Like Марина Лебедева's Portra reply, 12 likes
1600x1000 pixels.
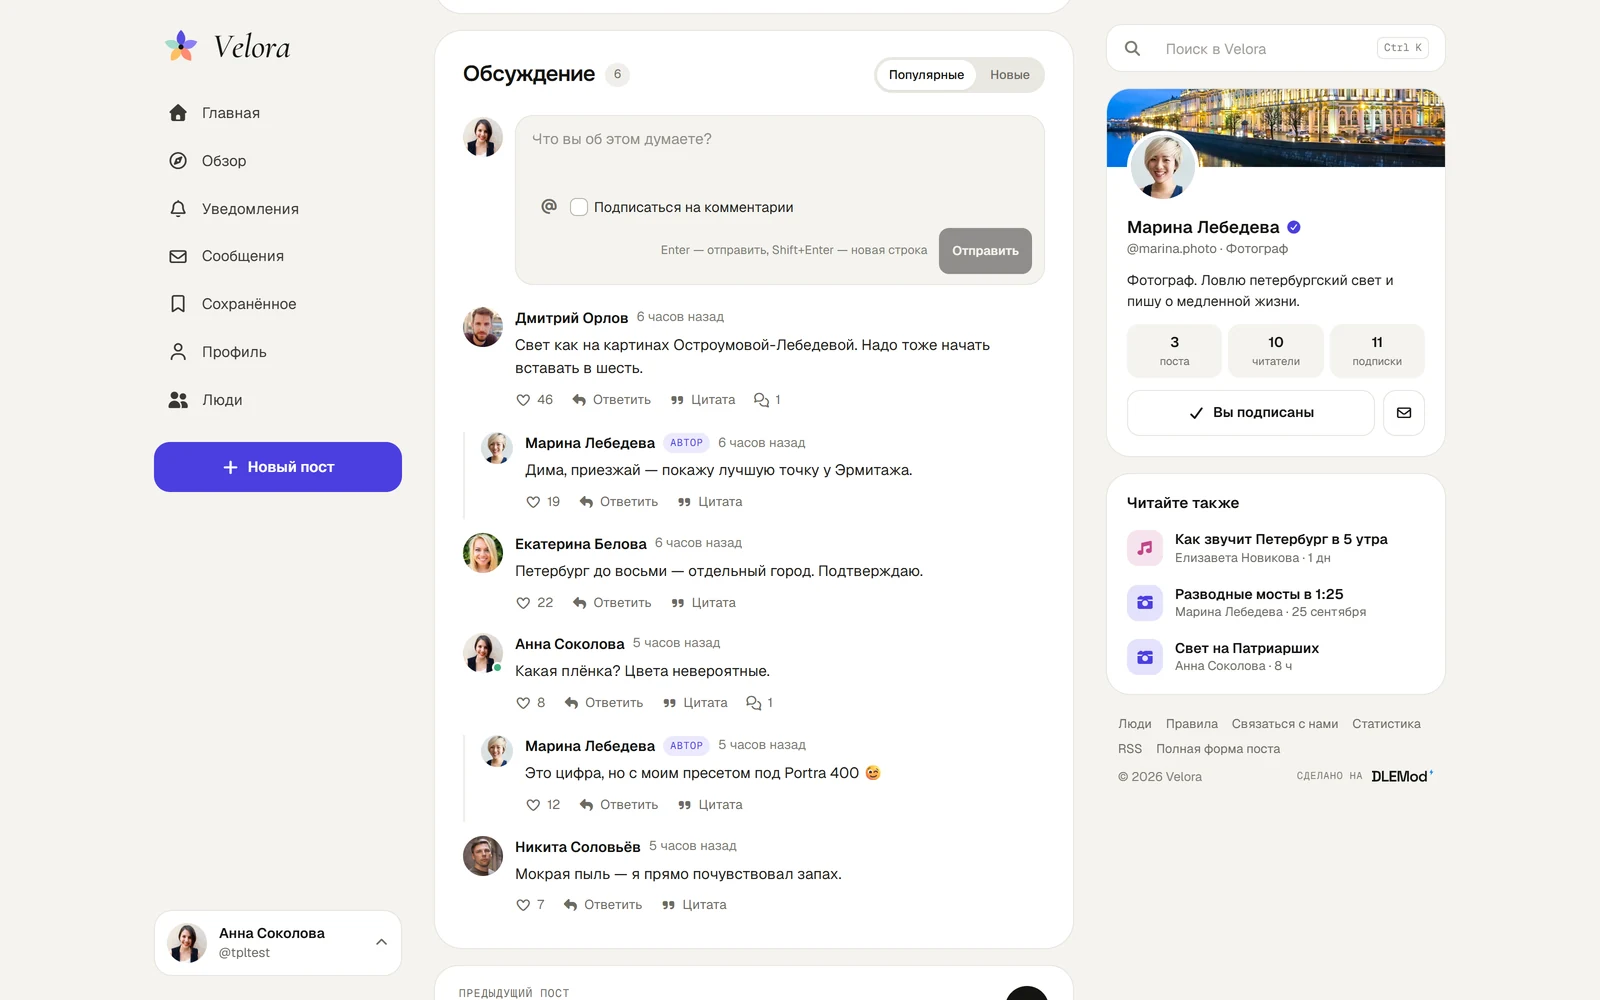[x=543, y=805]
